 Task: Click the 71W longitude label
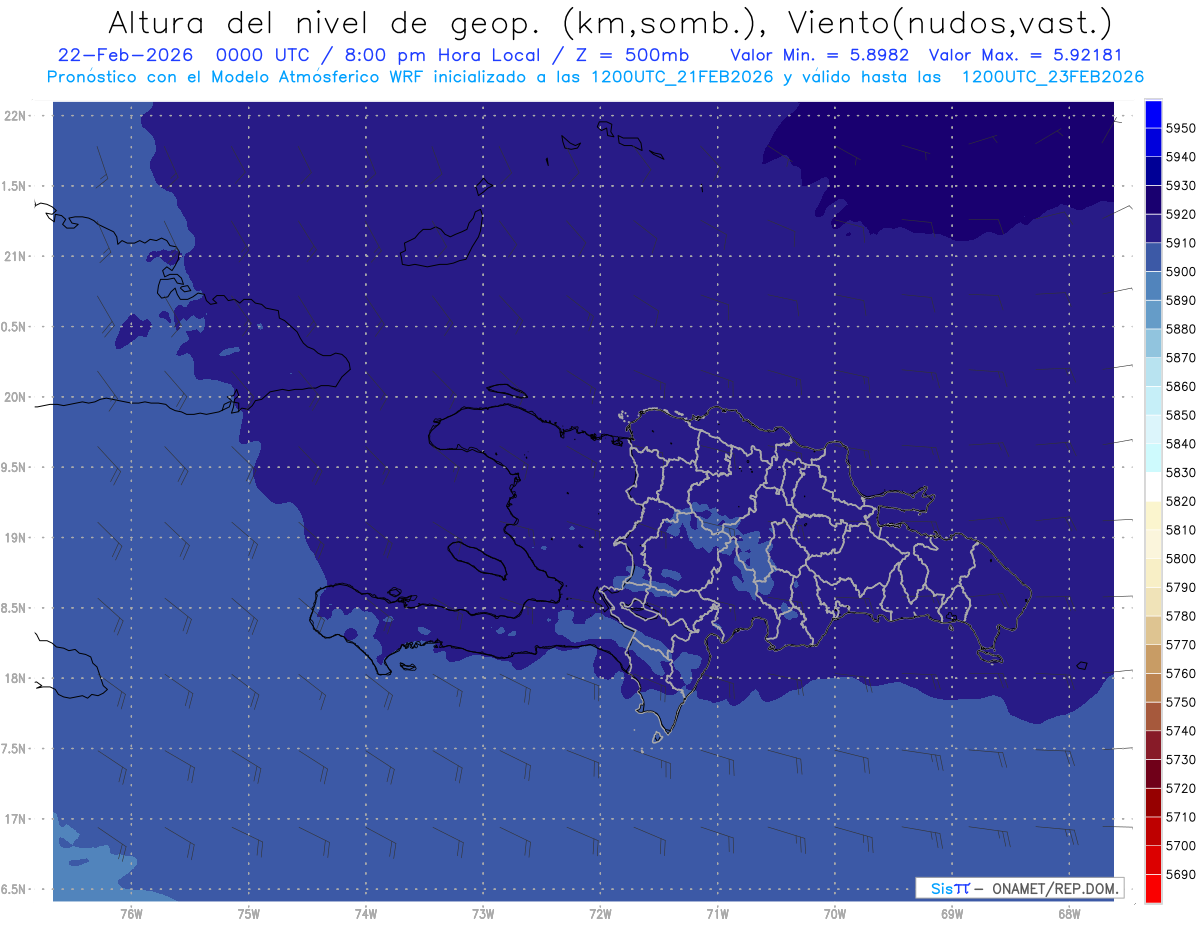717,914
